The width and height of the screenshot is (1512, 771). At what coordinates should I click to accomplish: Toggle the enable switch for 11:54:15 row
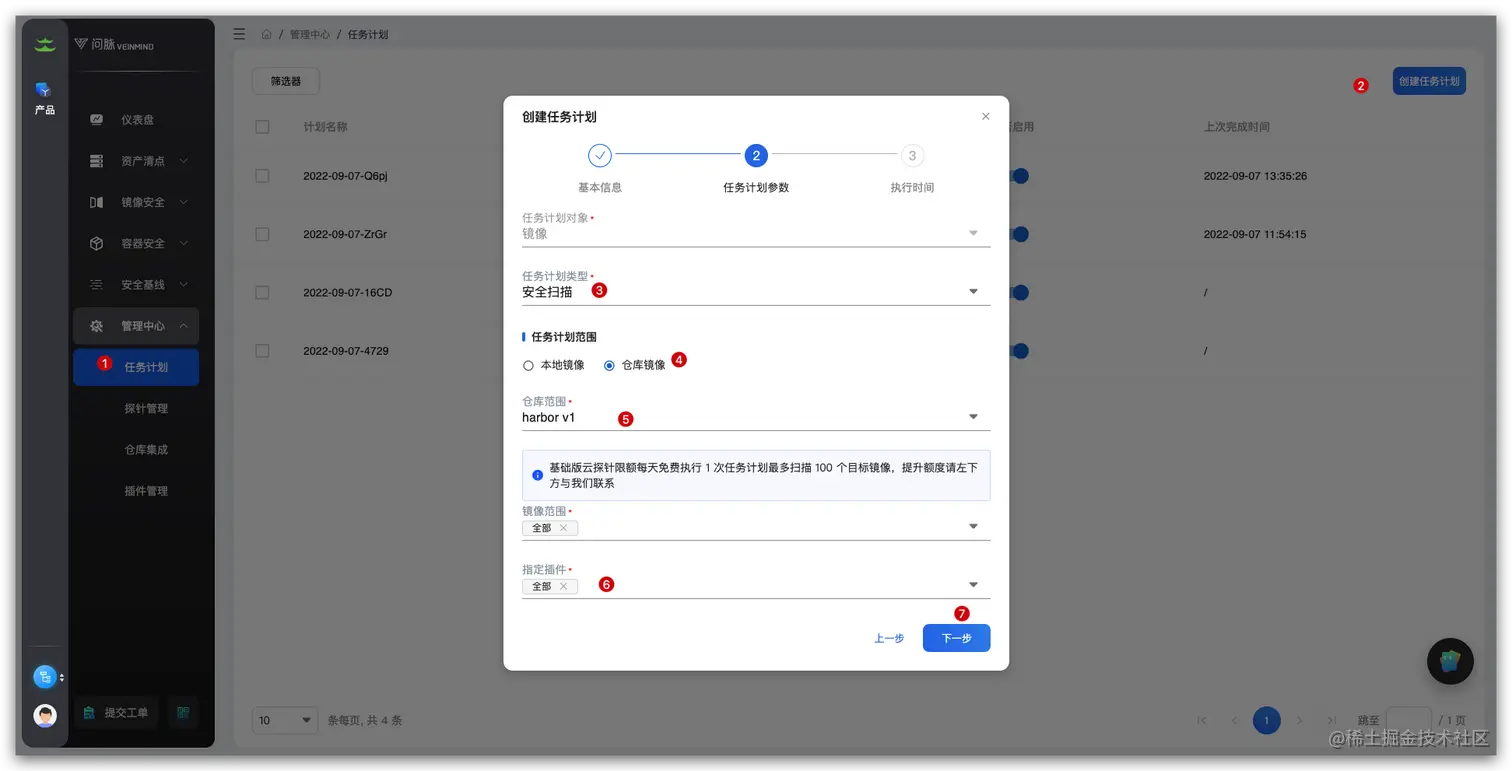coord(1019,234)
